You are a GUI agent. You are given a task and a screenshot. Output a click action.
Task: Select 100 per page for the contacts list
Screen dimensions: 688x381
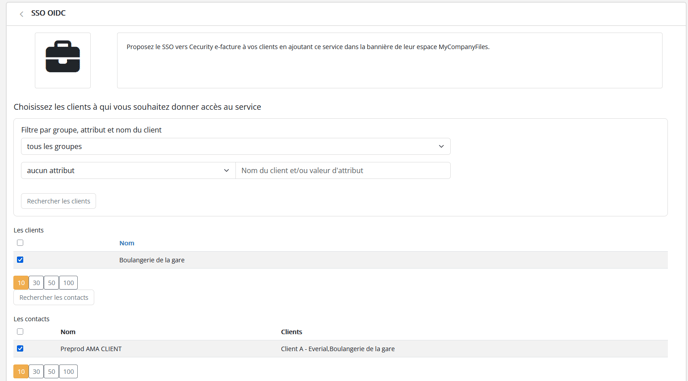[68, 371]
